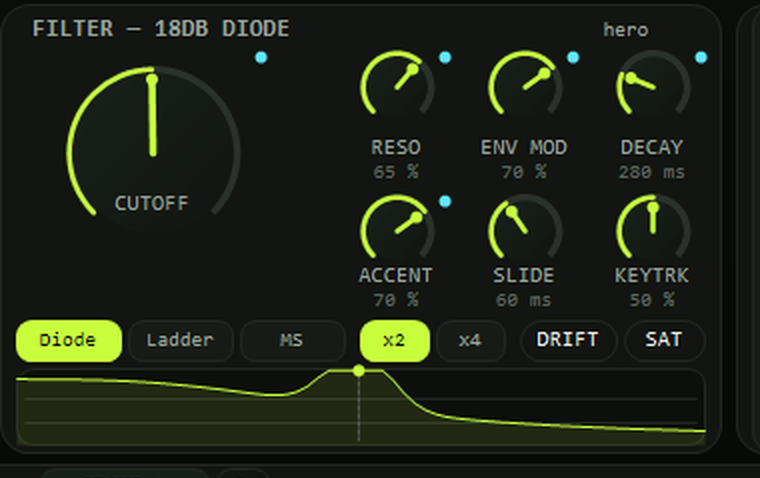Click the blue modulation dot beside ACCENT
Image resolution: width=760 pixels, height=478 pixels.
coord(445,202)
